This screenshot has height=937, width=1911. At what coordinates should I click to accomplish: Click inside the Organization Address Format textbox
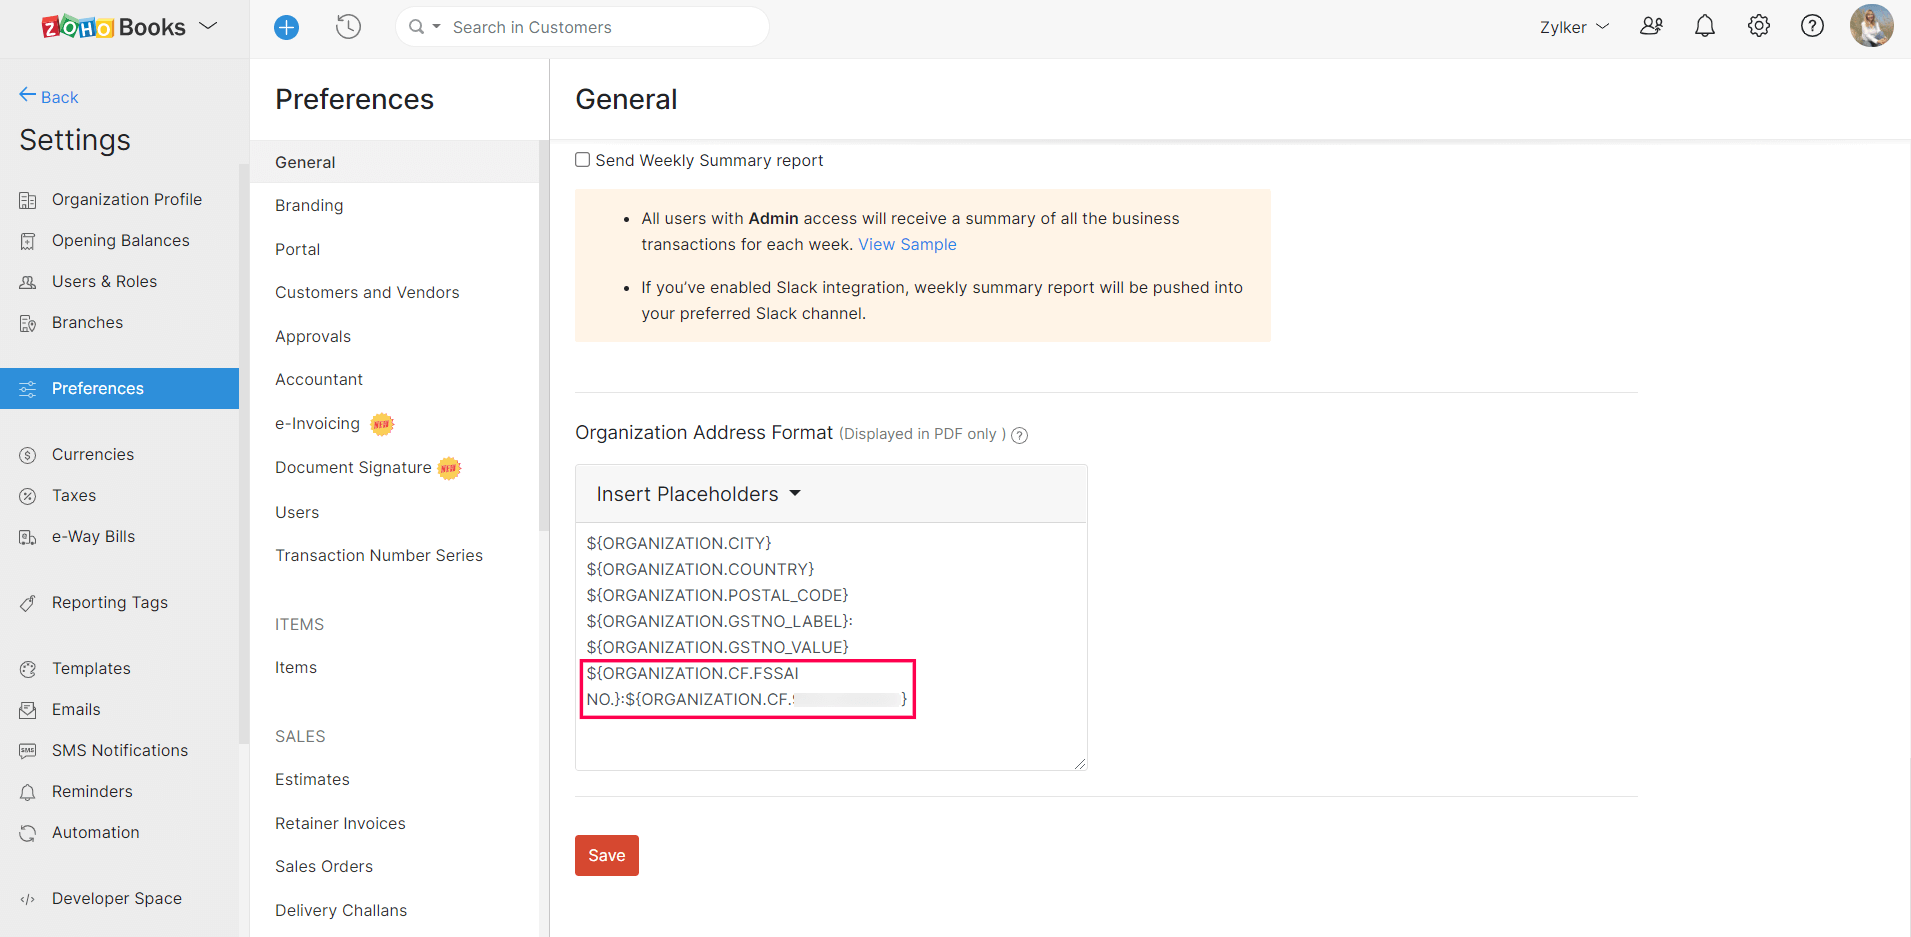830,730
